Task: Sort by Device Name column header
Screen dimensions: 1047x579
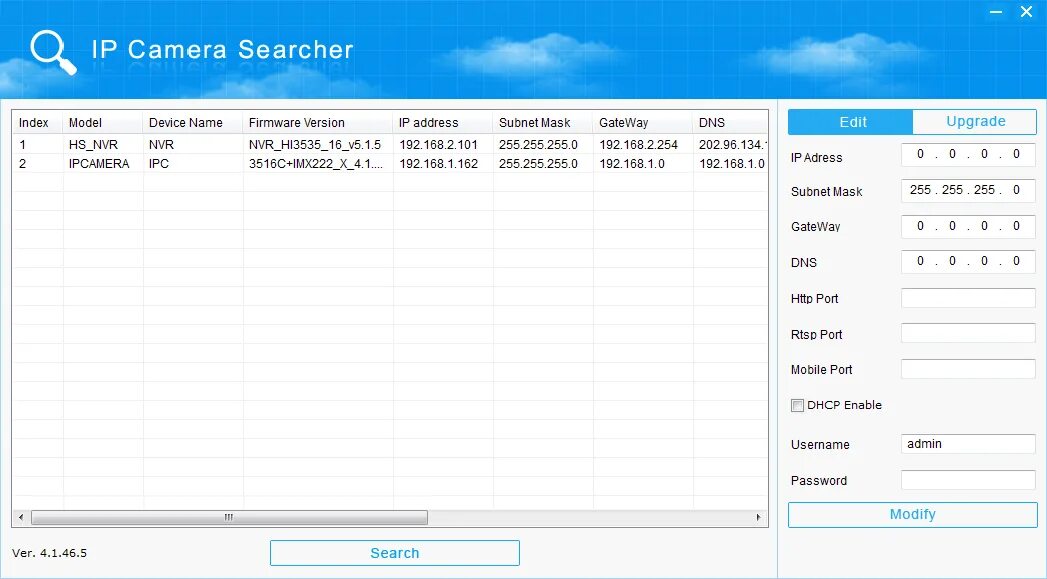Action: (192, 123)
